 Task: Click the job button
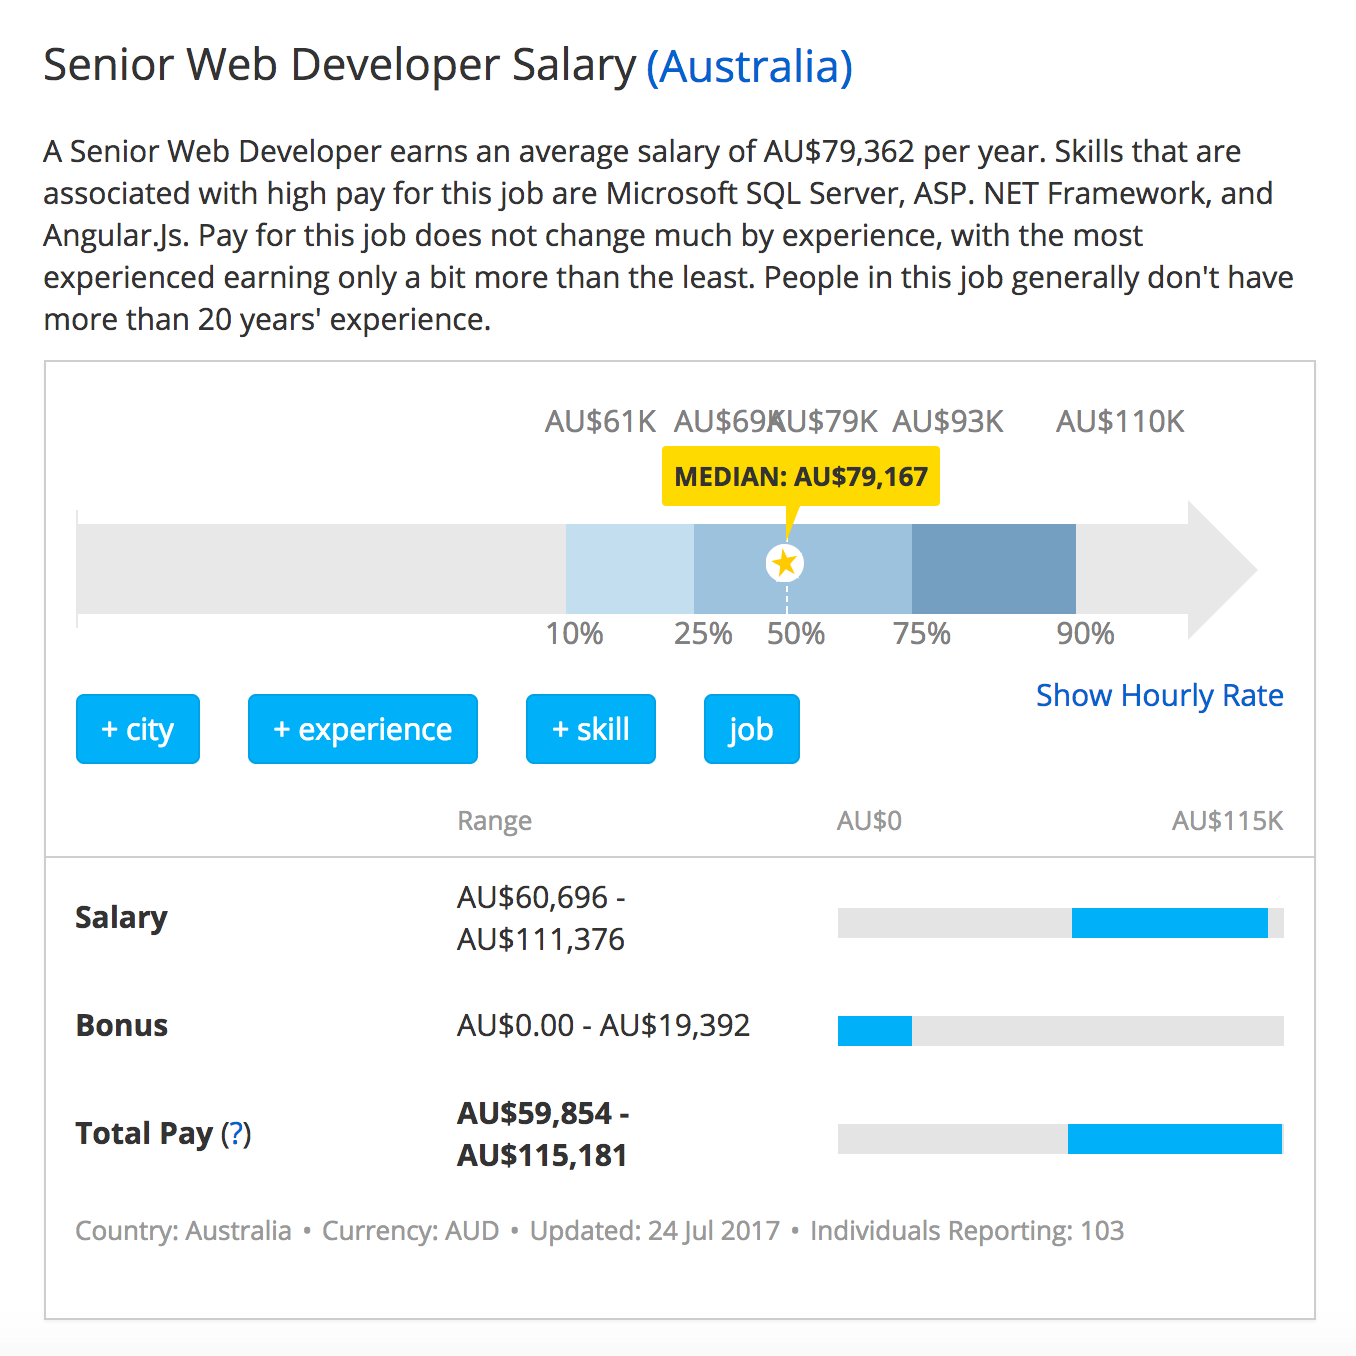[751, 729]
